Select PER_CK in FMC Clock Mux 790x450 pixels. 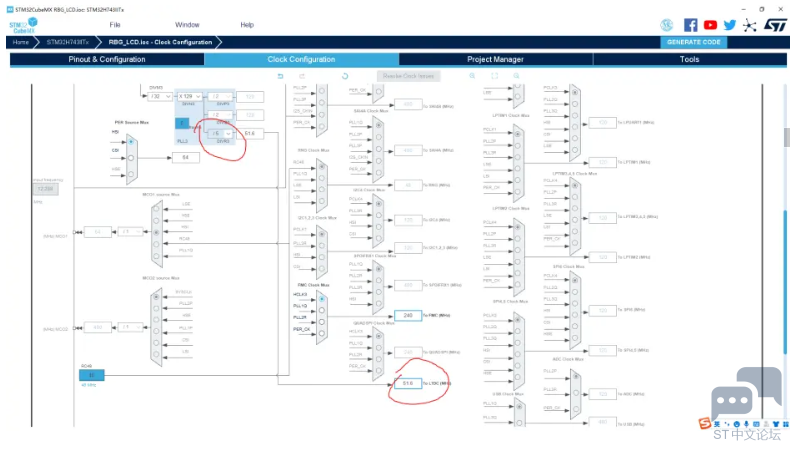coord(321,334)
